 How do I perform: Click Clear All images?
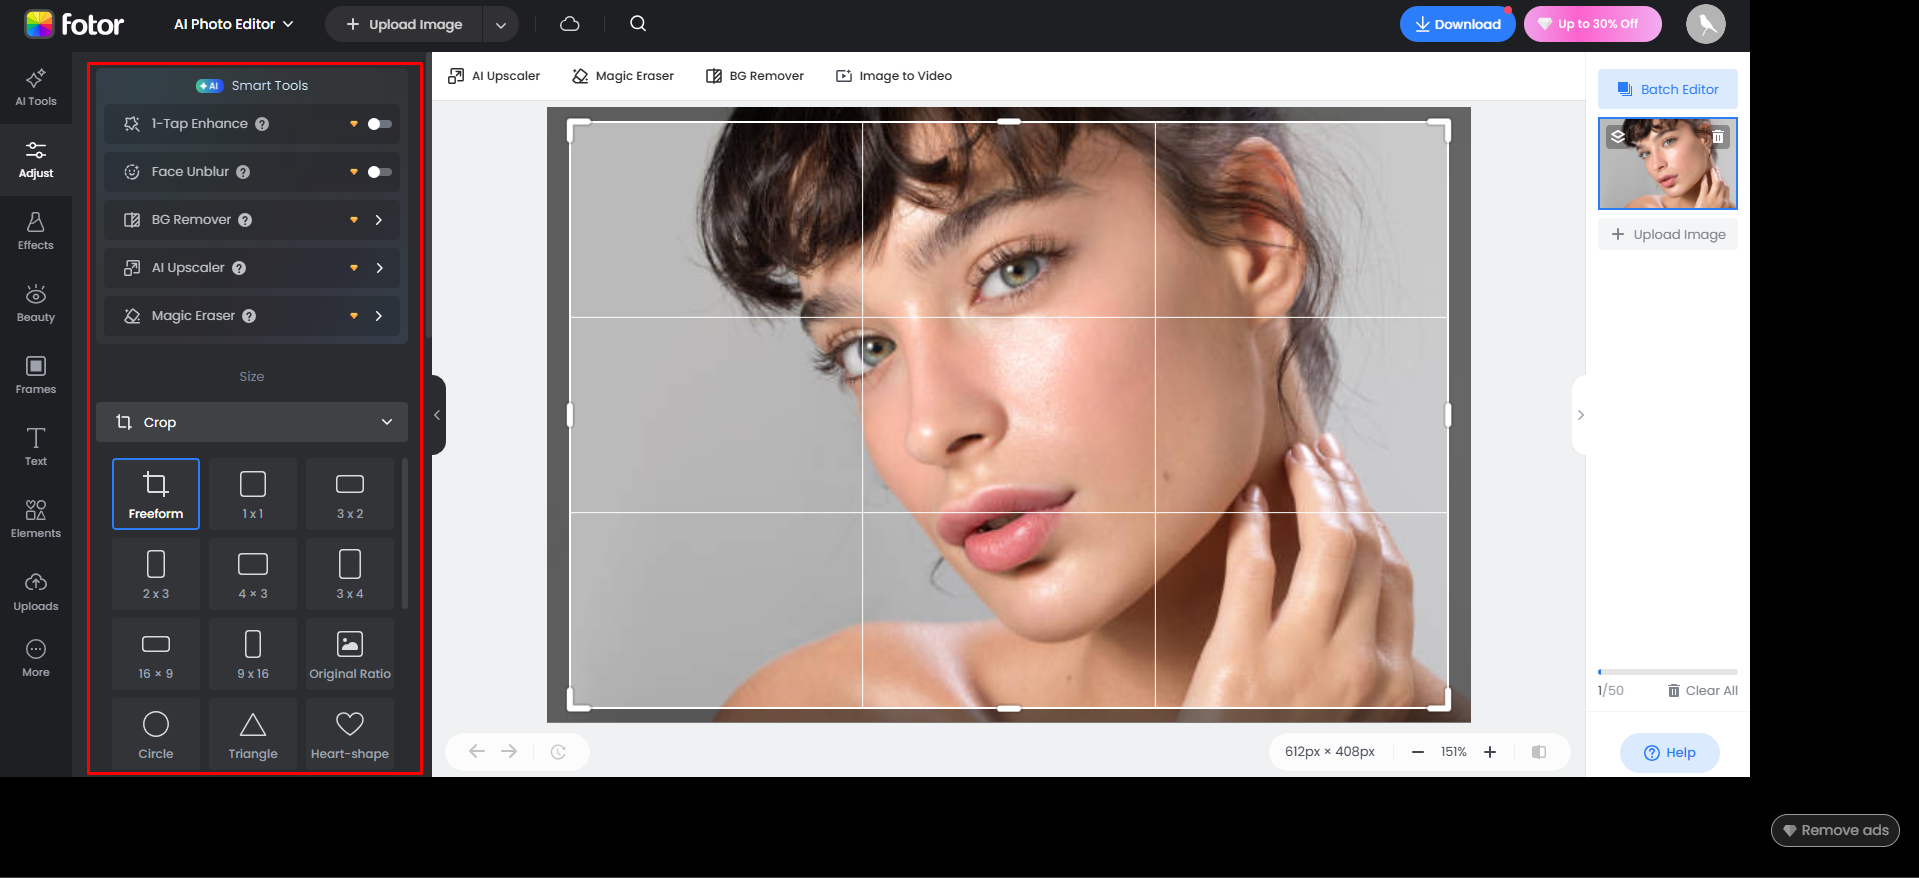1703,691
